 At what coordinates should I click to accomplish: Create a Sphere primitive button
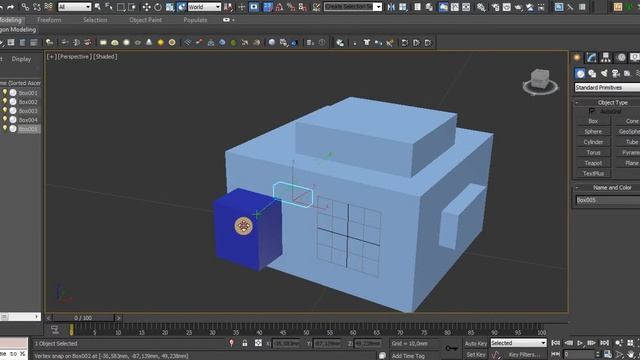tap(593, 131)
